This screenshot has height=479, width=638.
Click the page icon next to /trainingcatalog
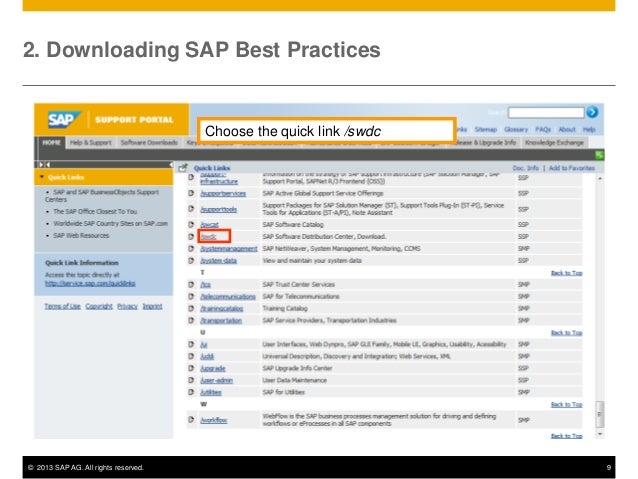[191, 308]
